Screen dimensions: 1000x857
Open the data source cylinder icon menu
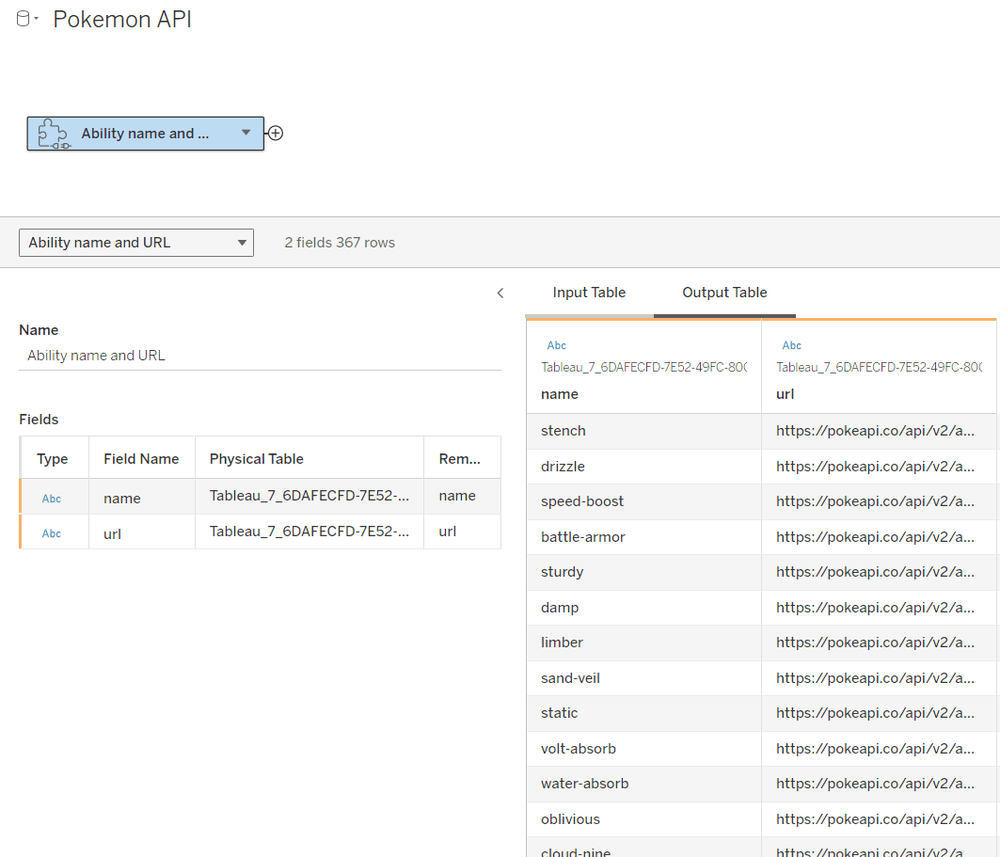click(26, 19)
